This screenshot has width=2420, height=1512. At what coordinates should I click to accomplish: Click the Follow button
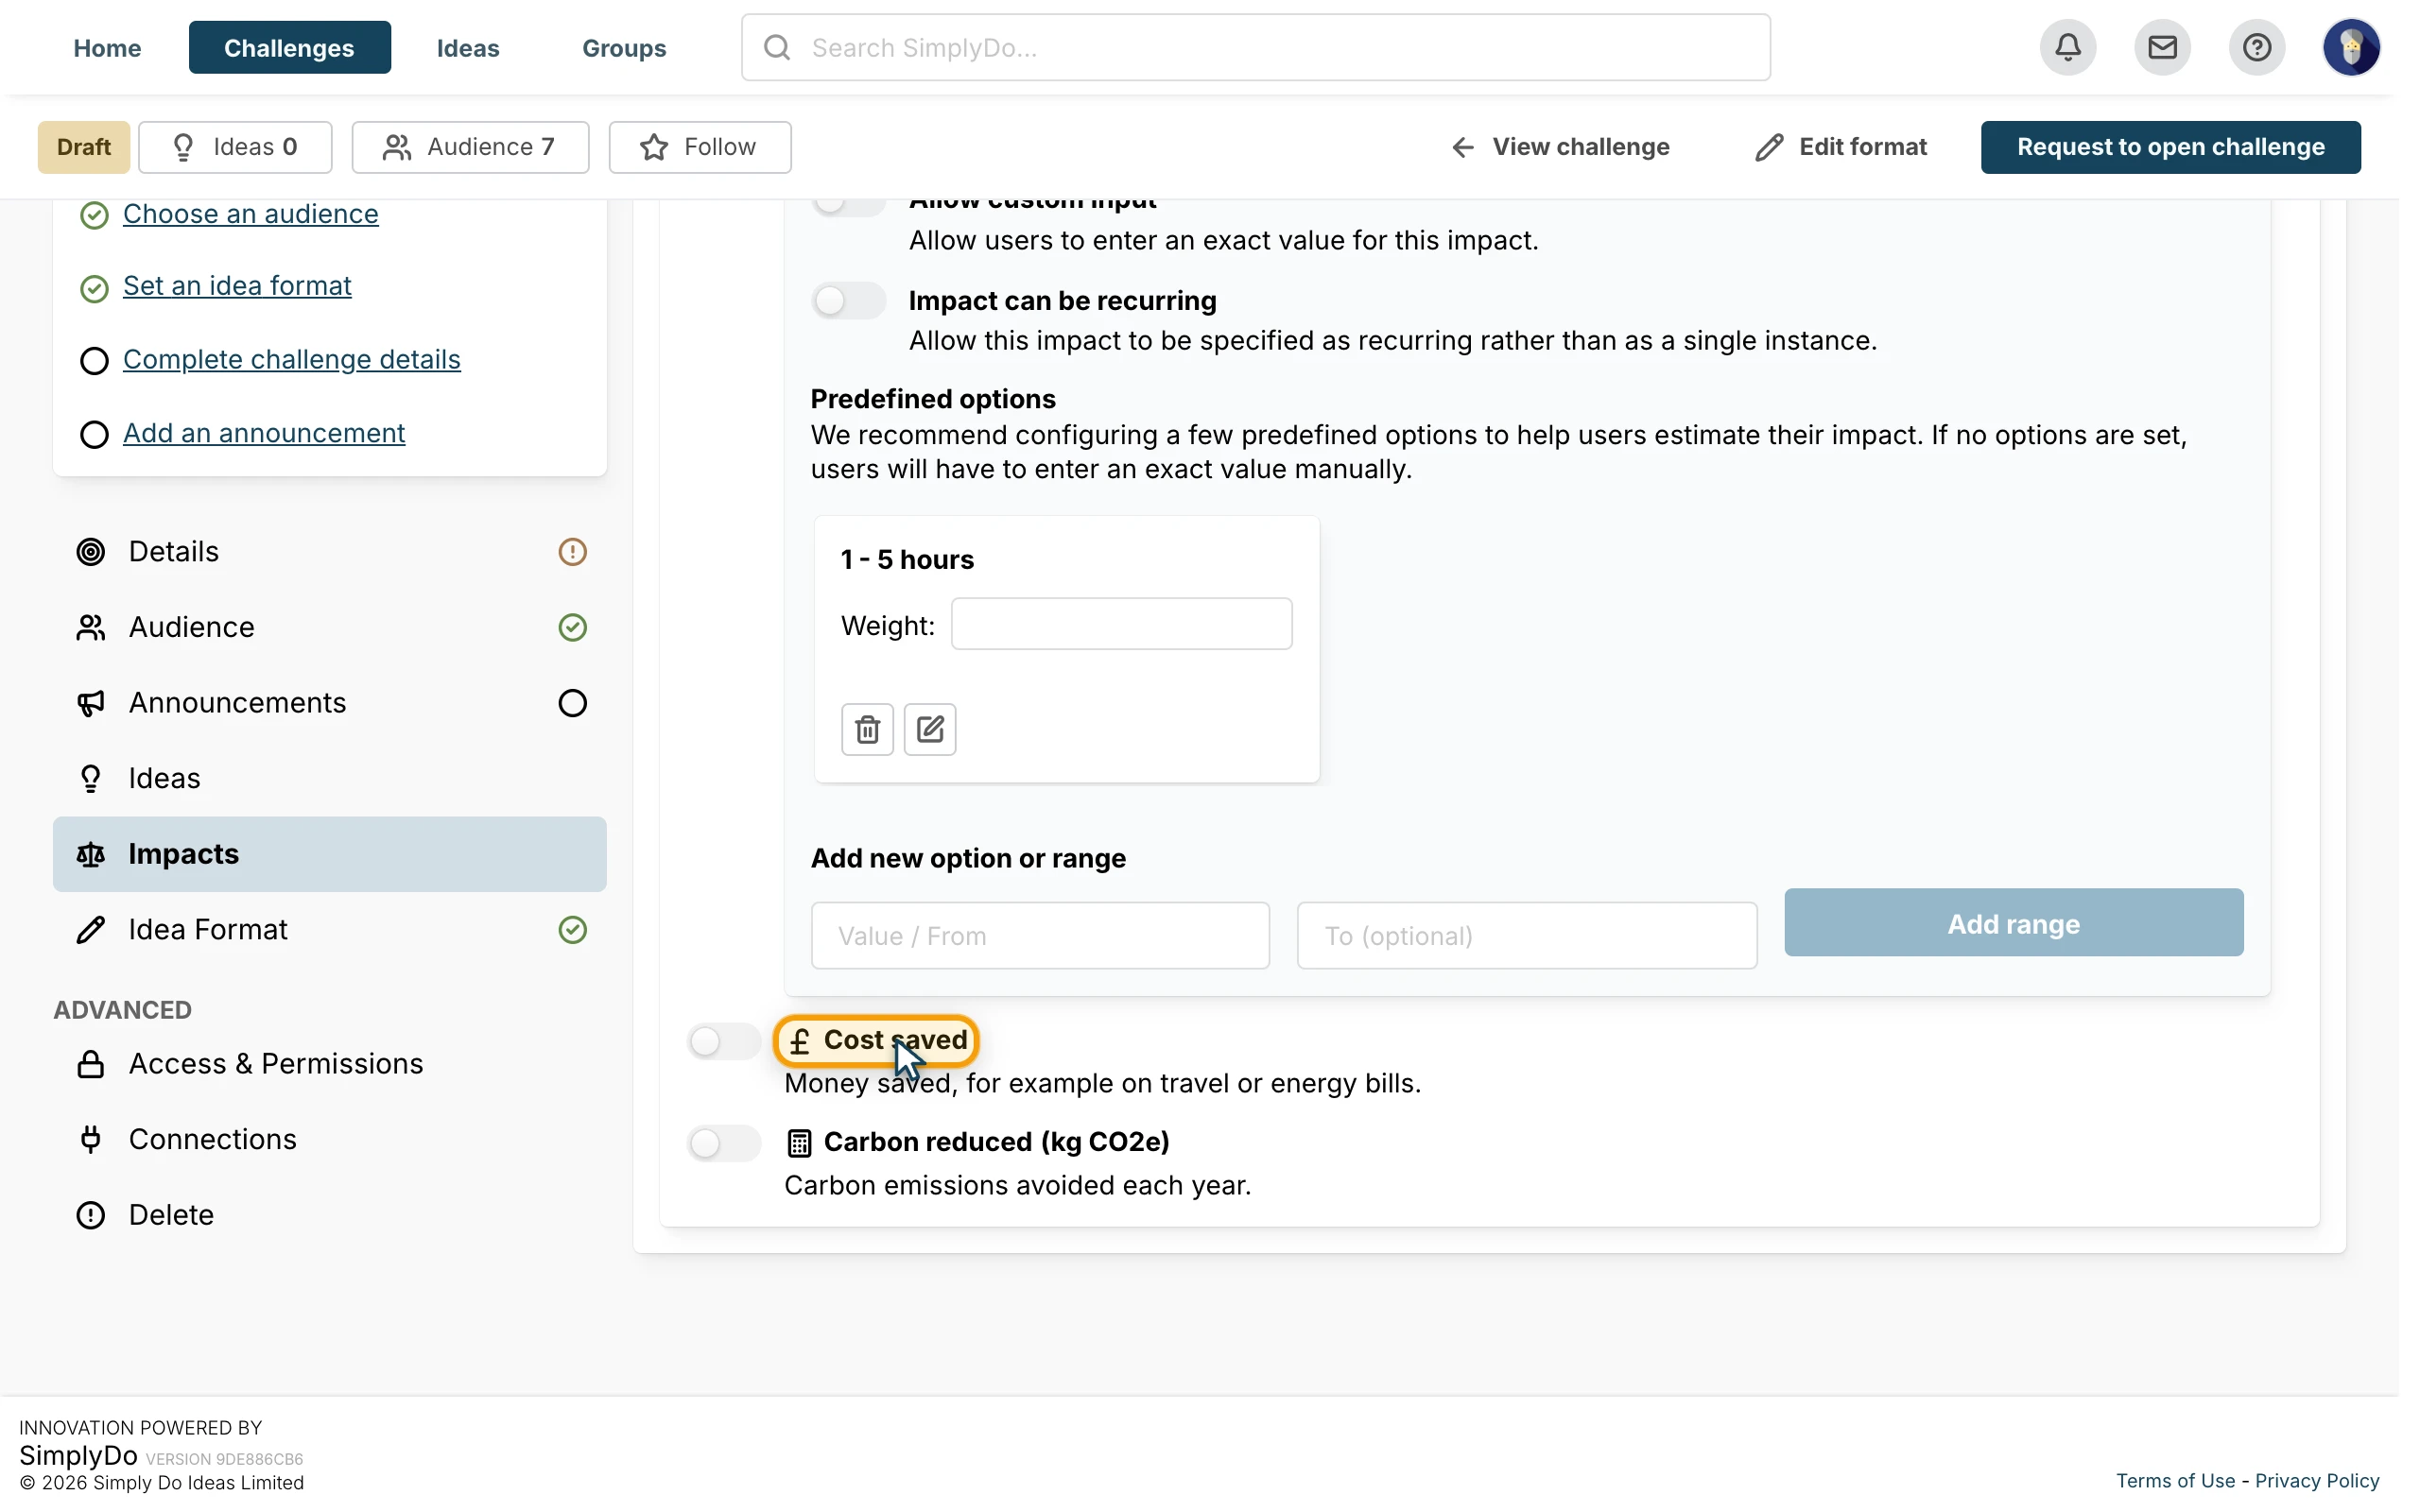700,147
